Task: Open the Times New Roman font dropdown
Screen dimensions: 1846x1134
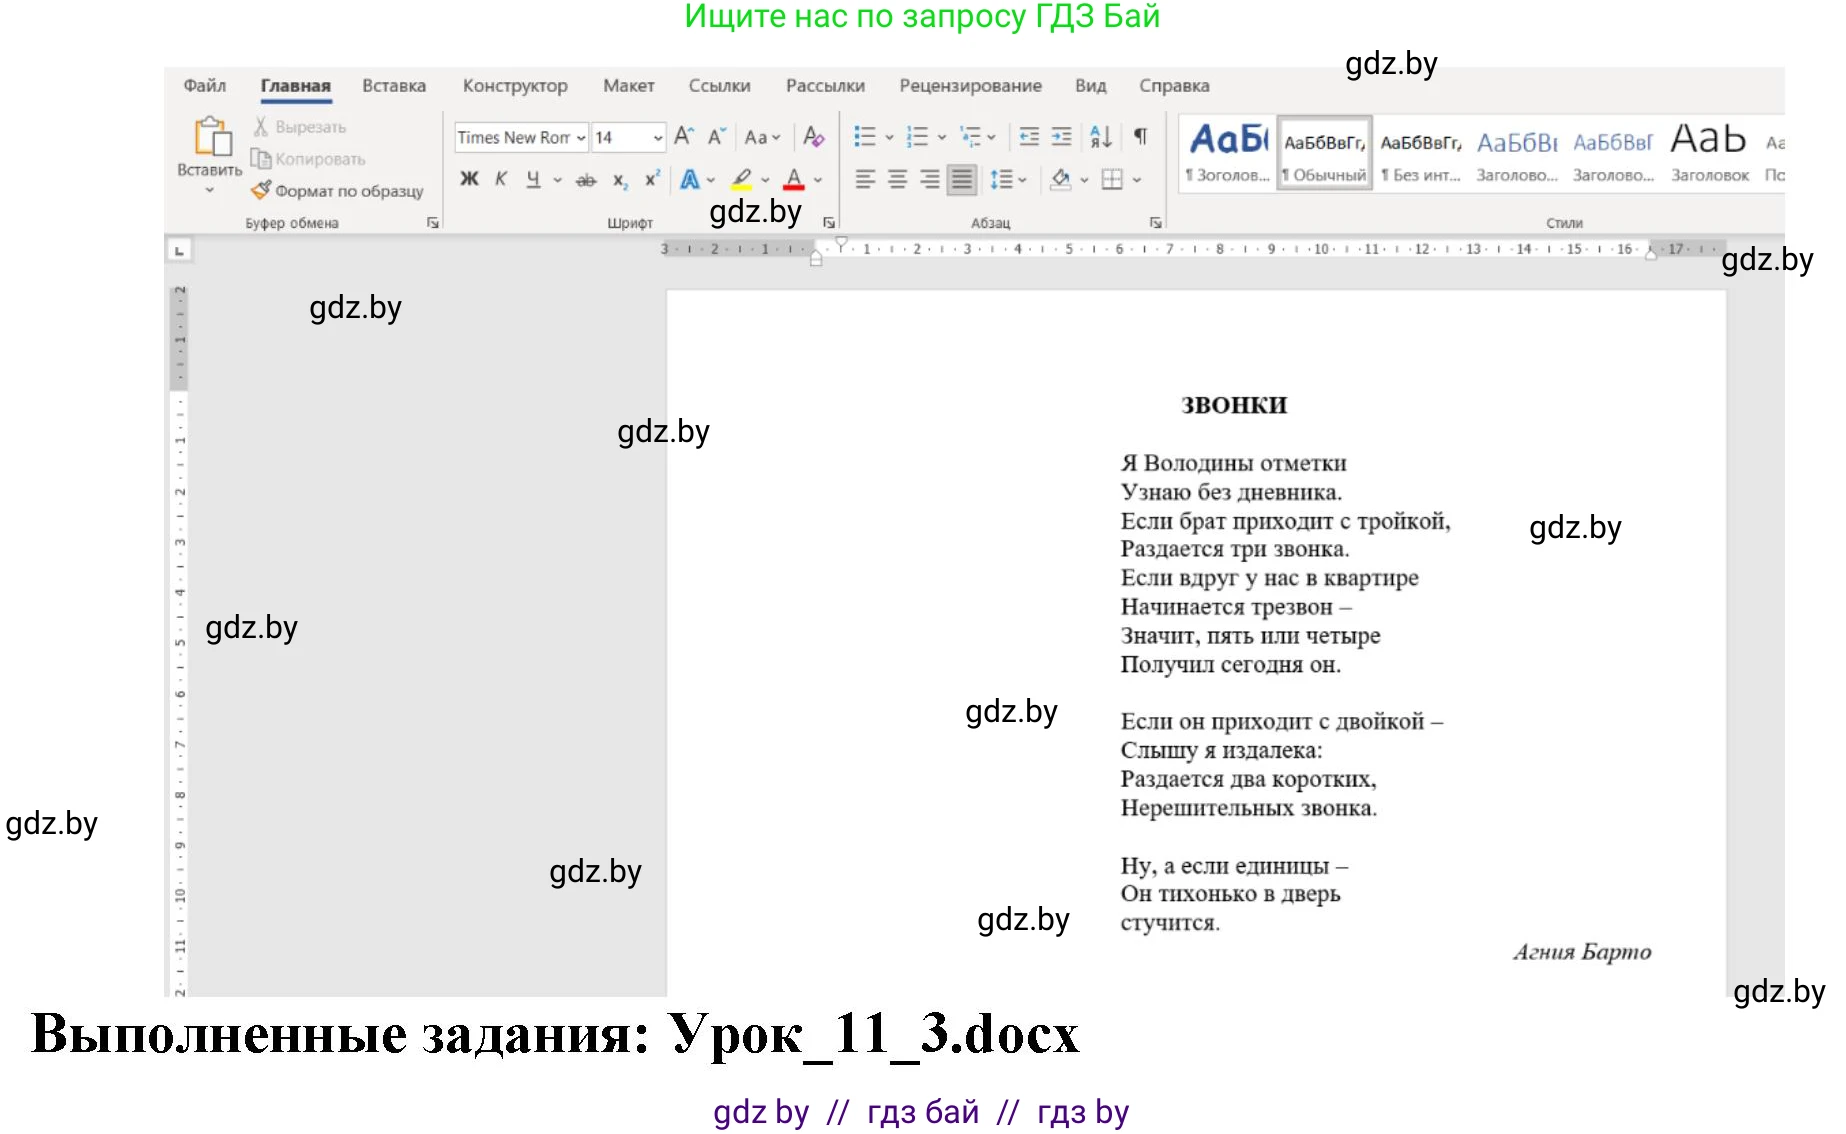Action: point(581,138)
